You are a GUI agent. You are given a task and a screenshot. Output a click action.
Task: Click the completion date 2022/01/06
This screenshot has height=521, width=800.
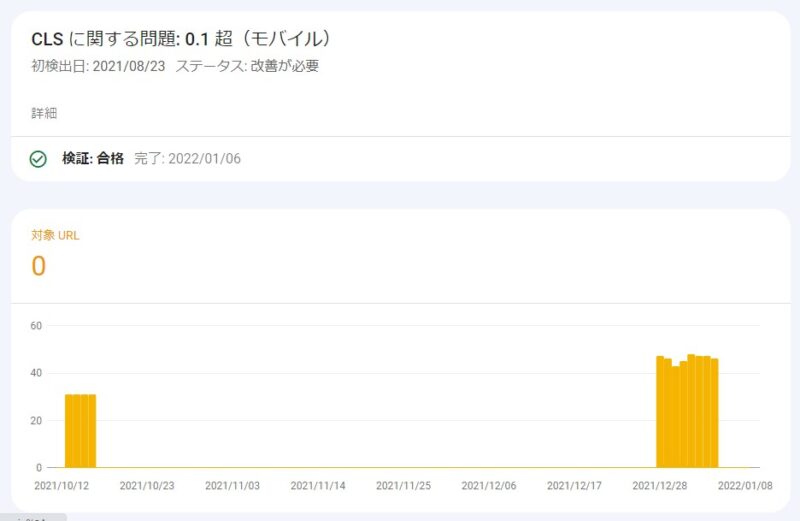coord(205,158)
